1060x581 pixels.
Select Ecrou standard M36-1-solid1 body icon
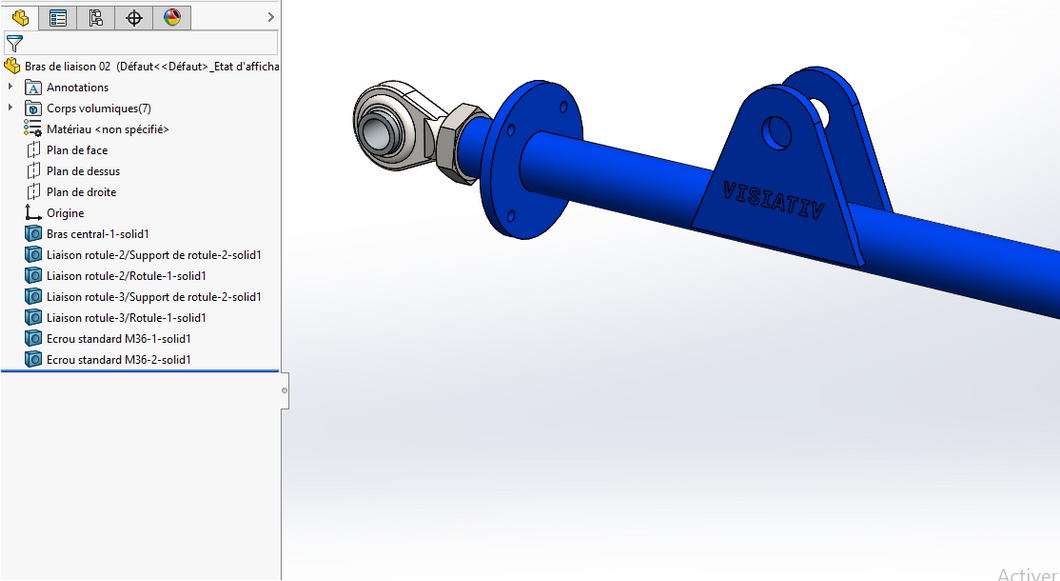(33, 339)
